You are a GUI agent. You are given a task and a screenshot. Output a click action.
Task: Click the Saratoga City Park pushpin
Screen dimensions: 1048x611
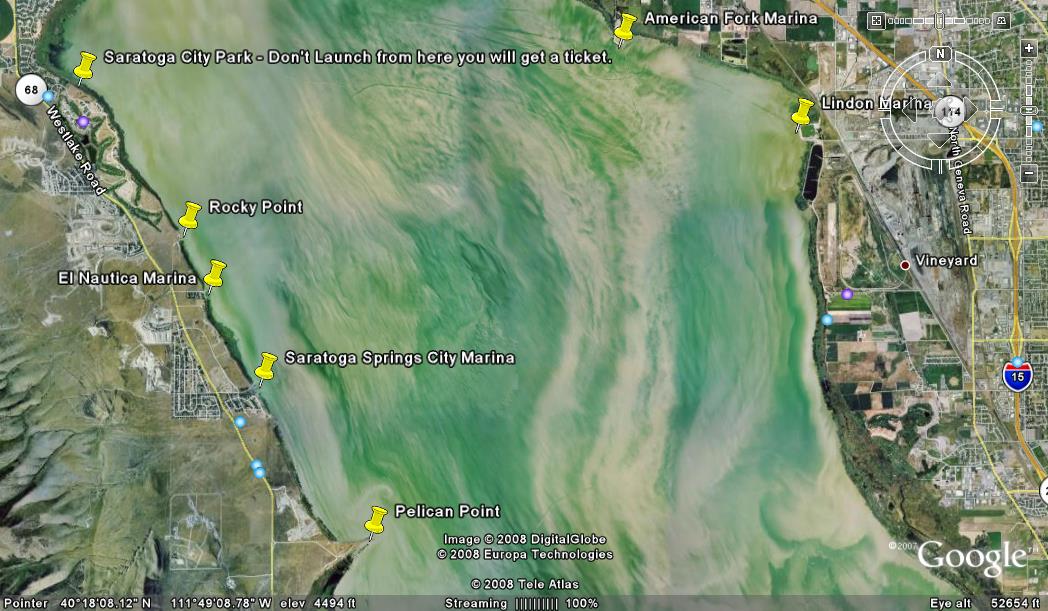tap(85, 65)
